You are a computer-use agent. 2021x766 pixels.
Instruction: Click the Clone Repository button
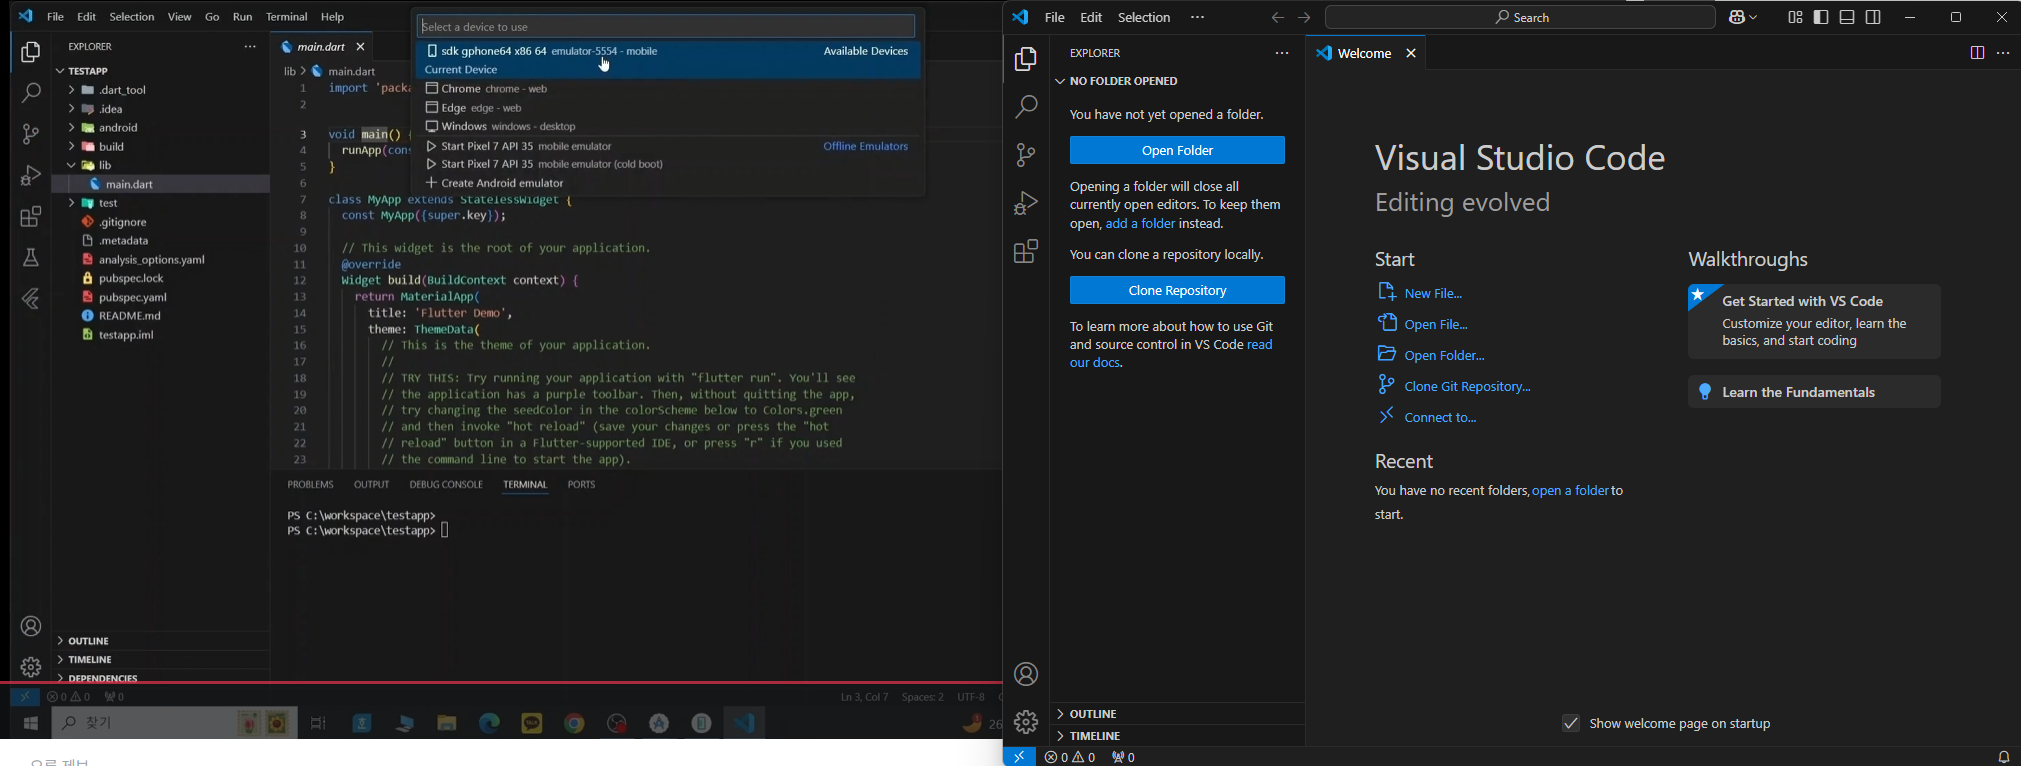[x=1177, y=290]
